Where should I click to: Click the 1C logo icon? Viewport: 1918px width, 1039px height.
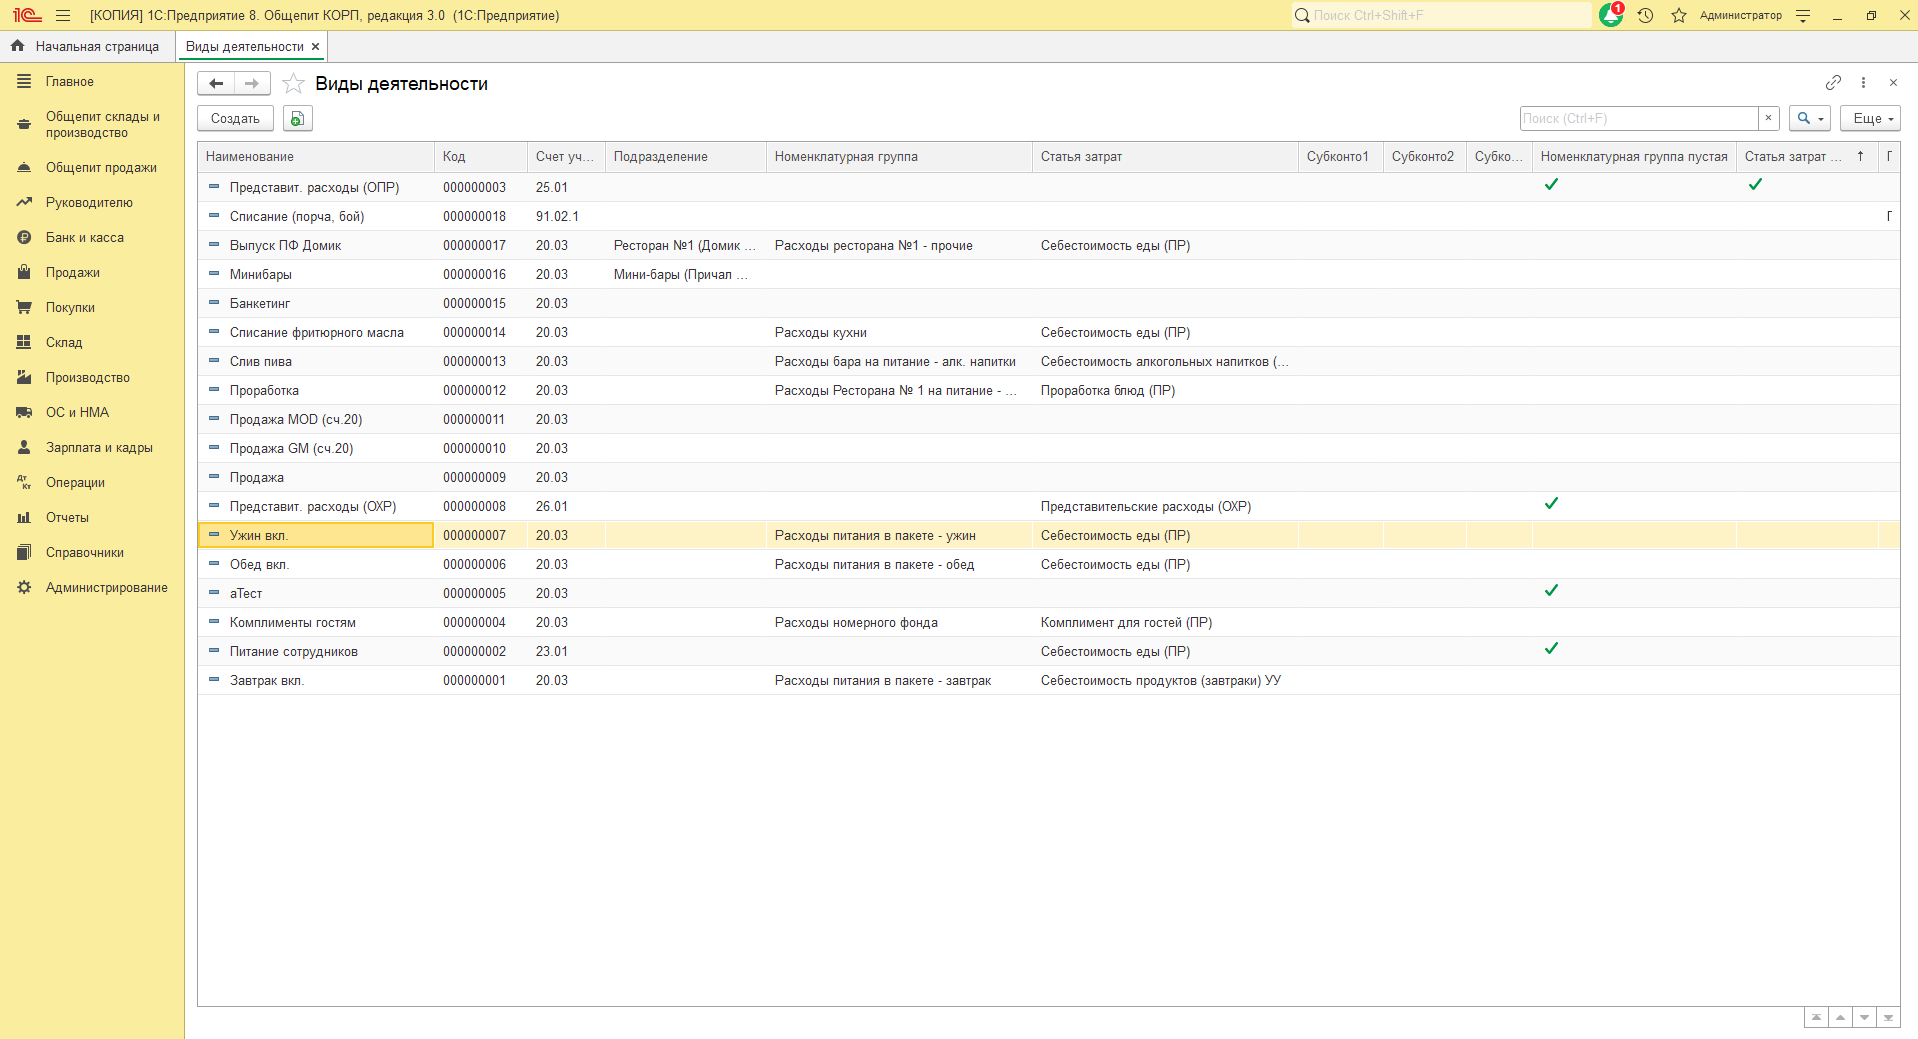(27, 15)
